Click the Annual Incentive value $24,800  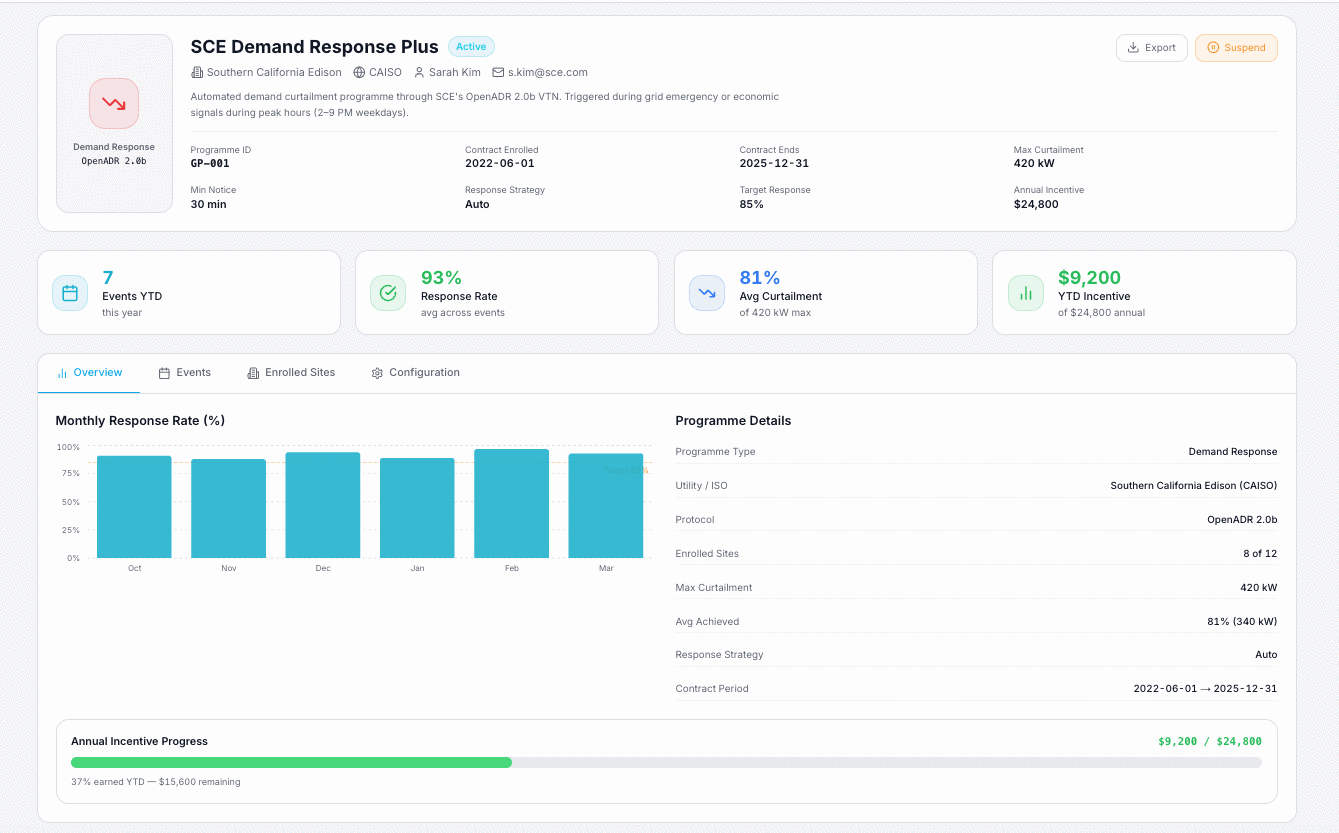click(x=1036, y=204)
